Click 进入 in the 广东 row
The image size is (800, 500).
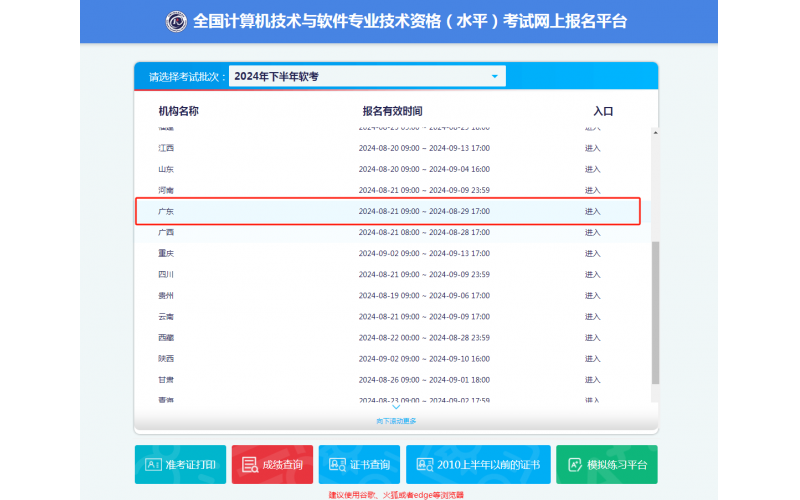592,211
